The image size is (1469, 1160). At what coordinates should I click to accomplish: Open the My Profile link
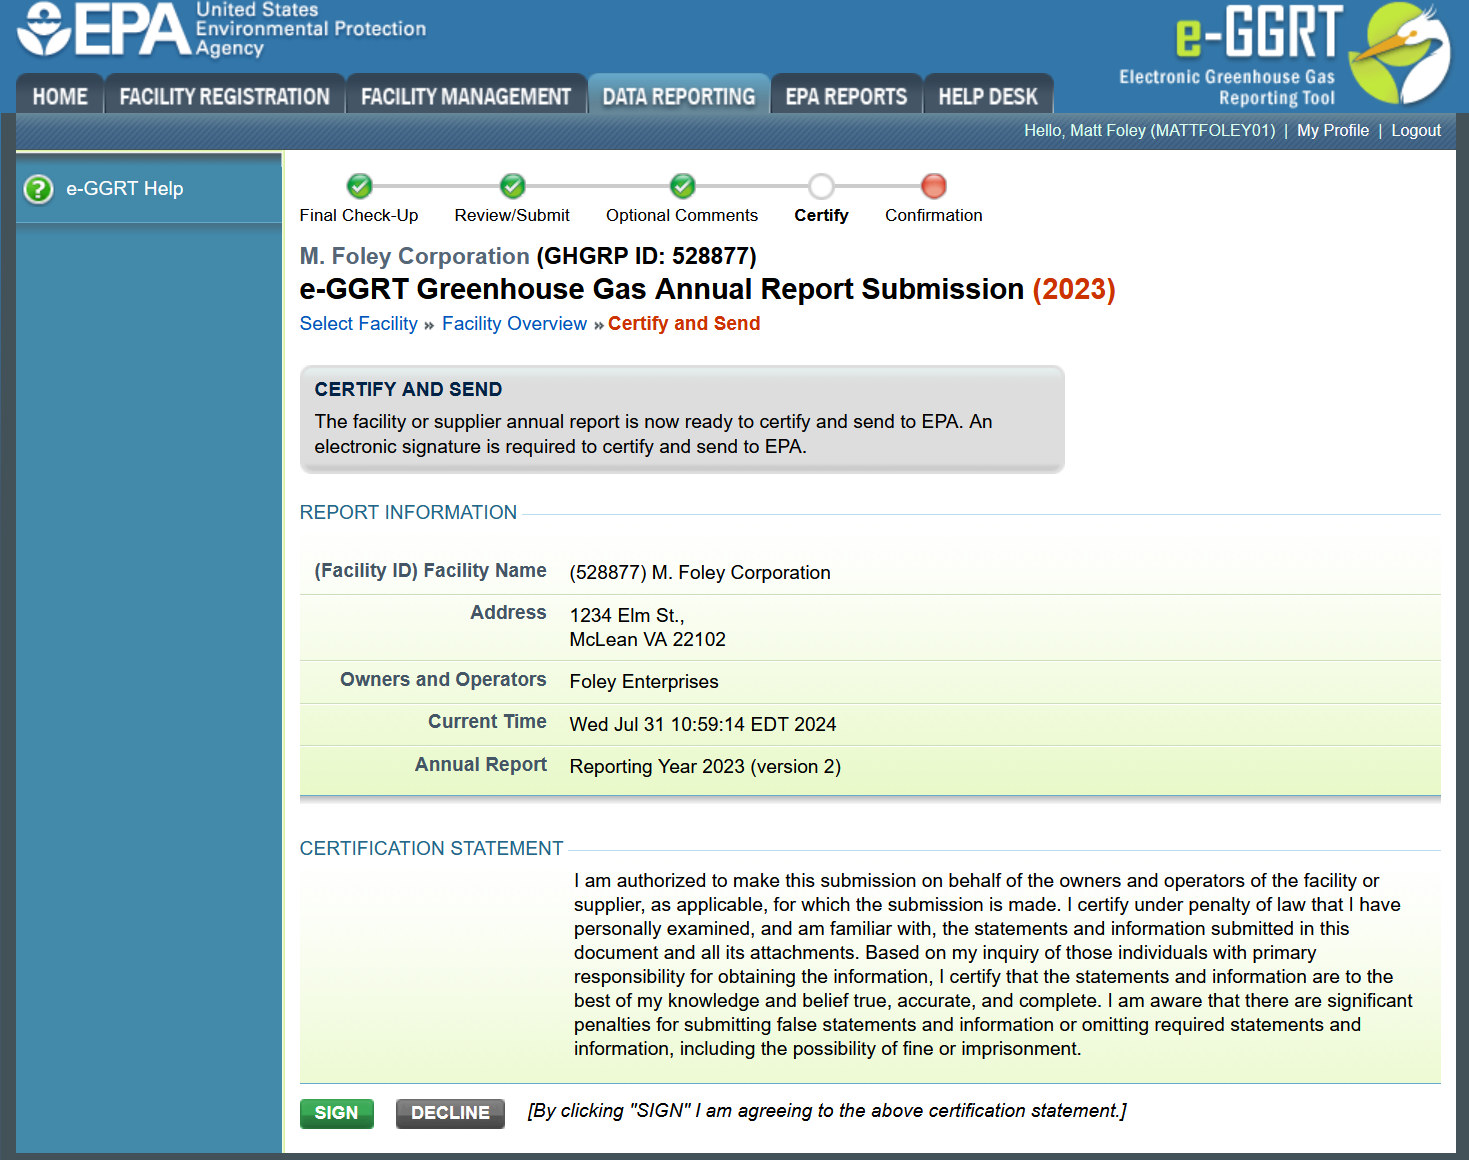1333,130
